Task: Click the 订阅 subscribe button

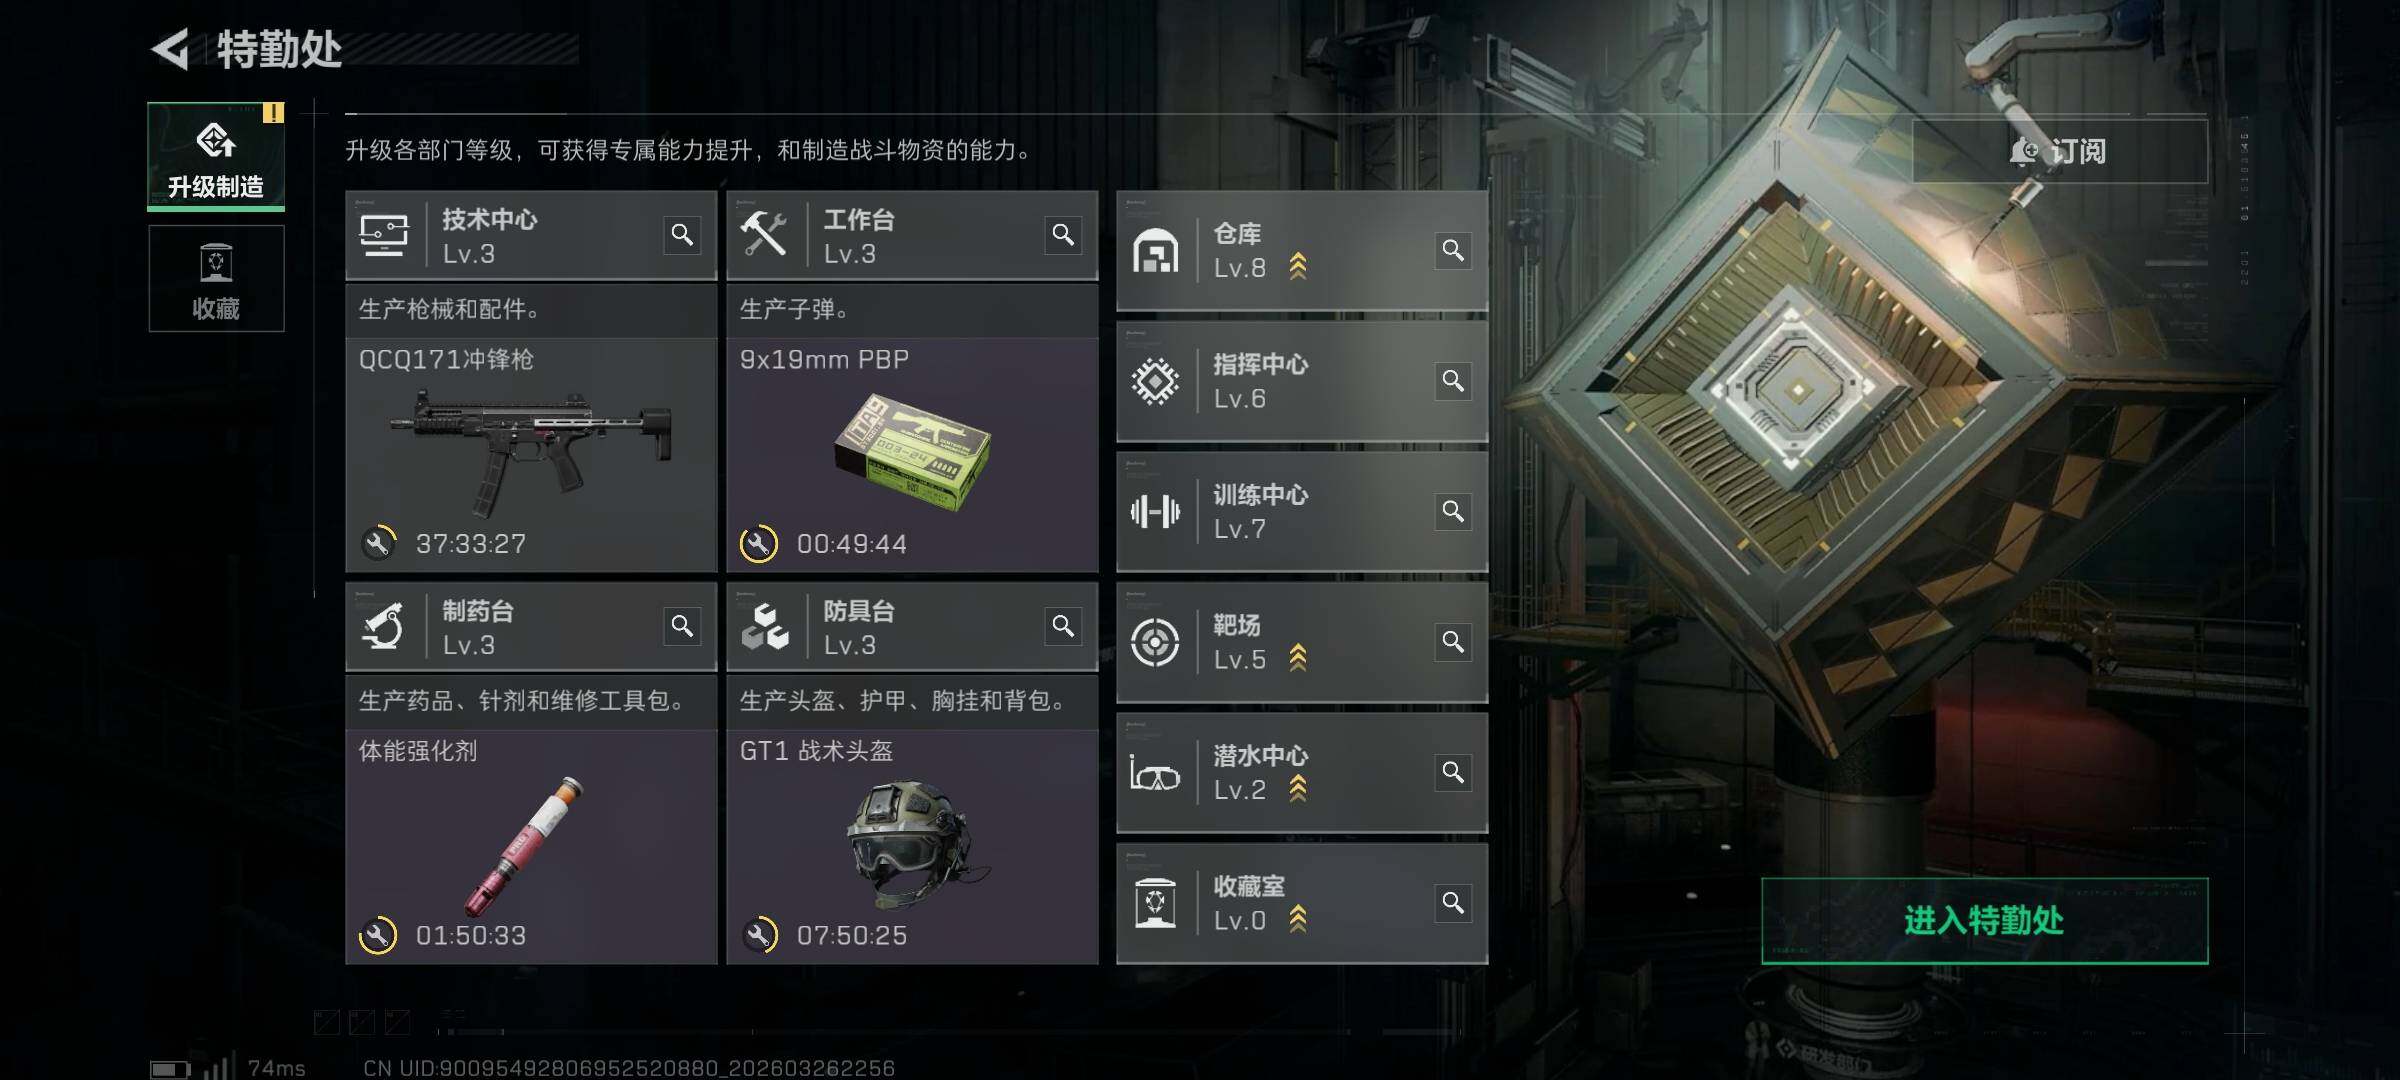Action: [2059, 151]
